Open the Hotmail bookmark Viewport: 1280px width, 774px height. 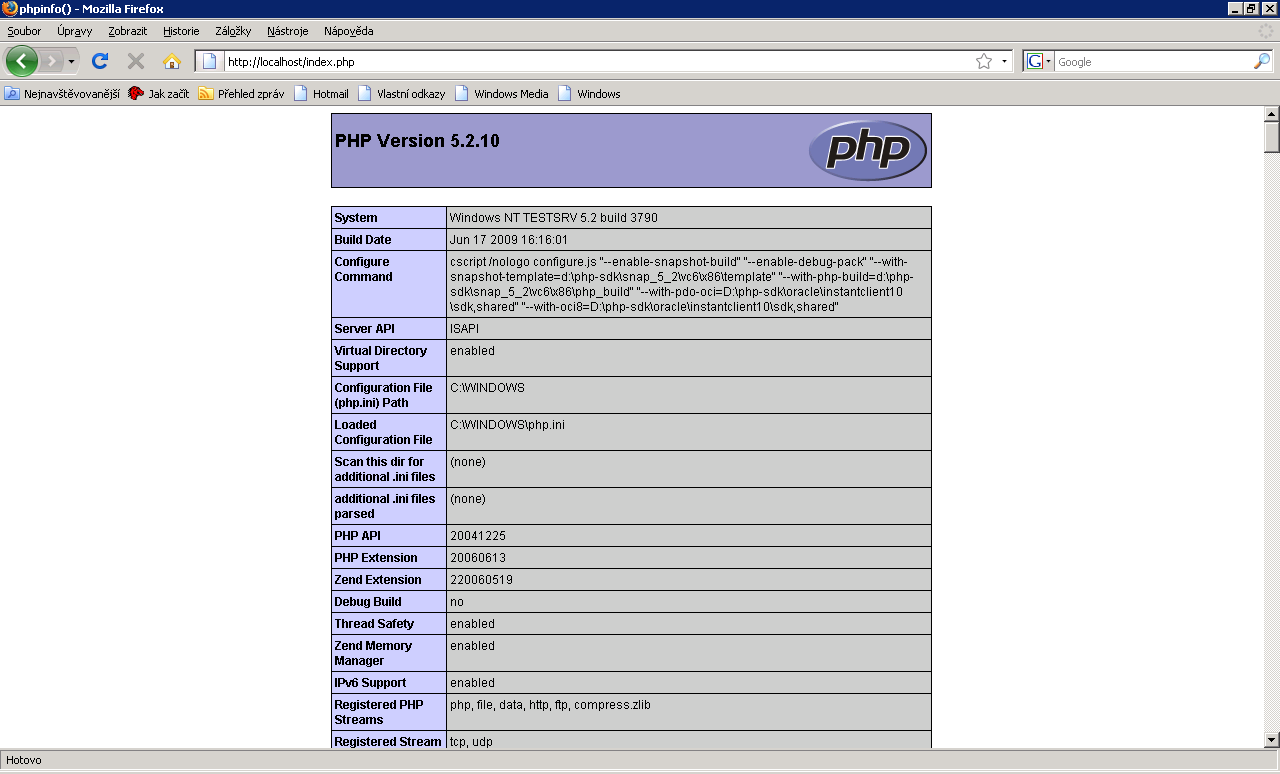321,94
